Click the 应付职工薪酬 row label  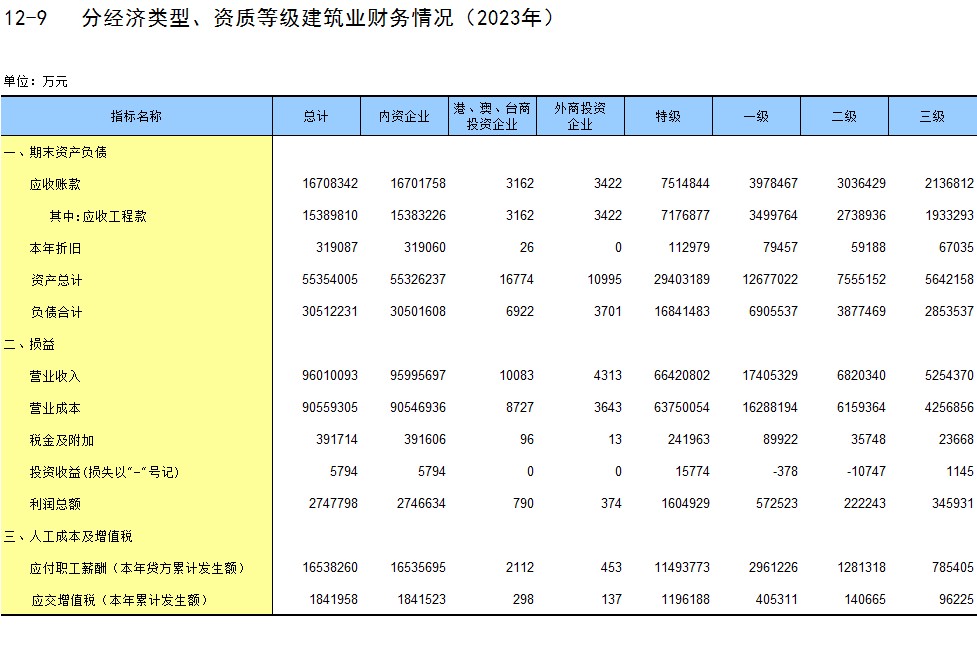(137, 568)
